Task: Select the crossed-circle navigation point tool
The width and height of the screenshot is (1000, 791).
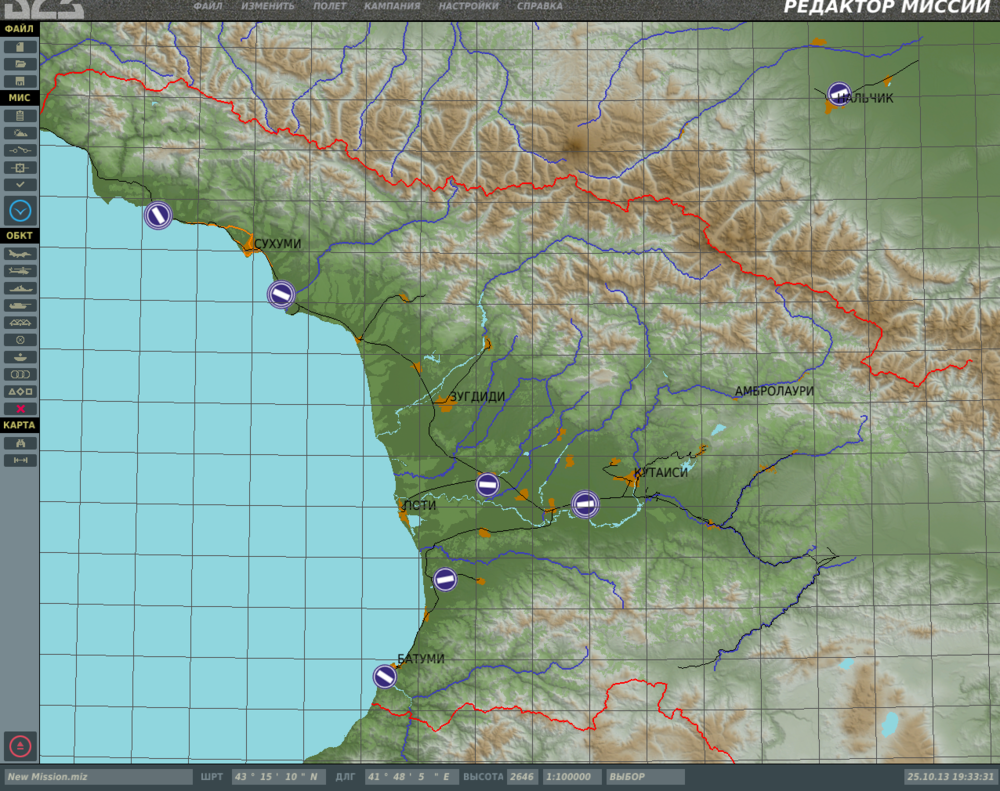Action: [x=20, y=340]
